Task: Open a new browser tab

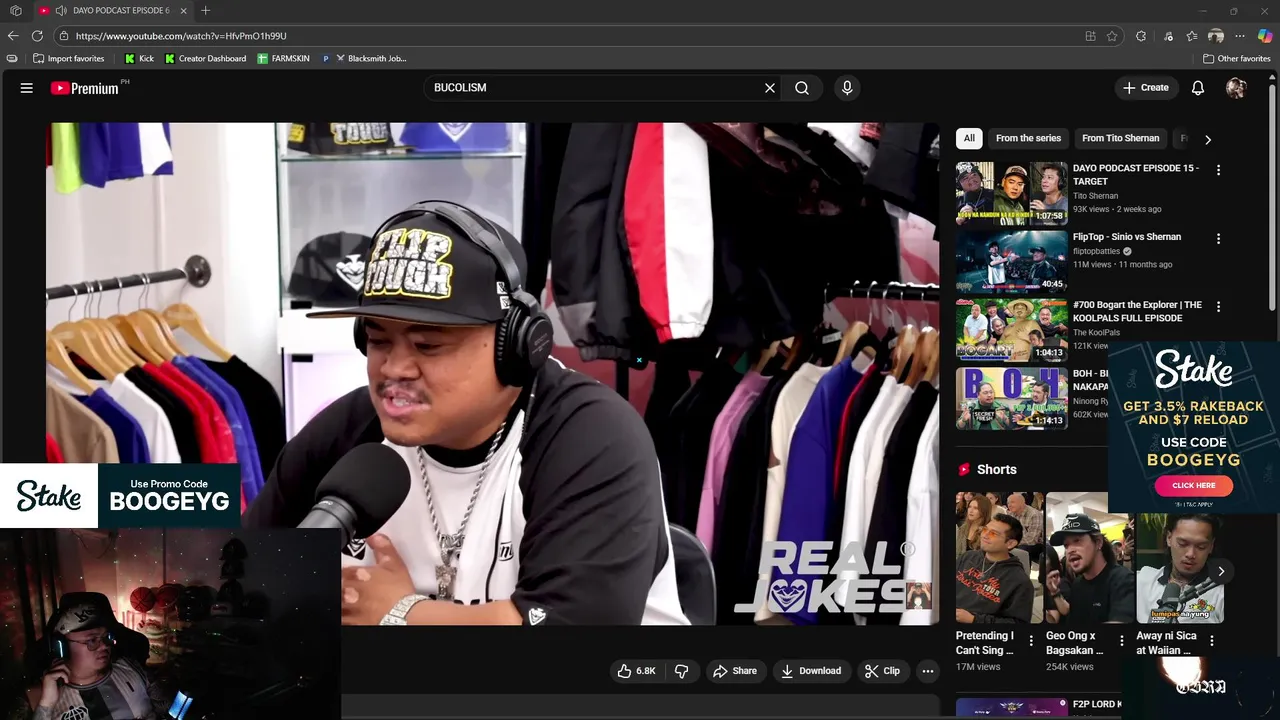Action: click(205, 10)
